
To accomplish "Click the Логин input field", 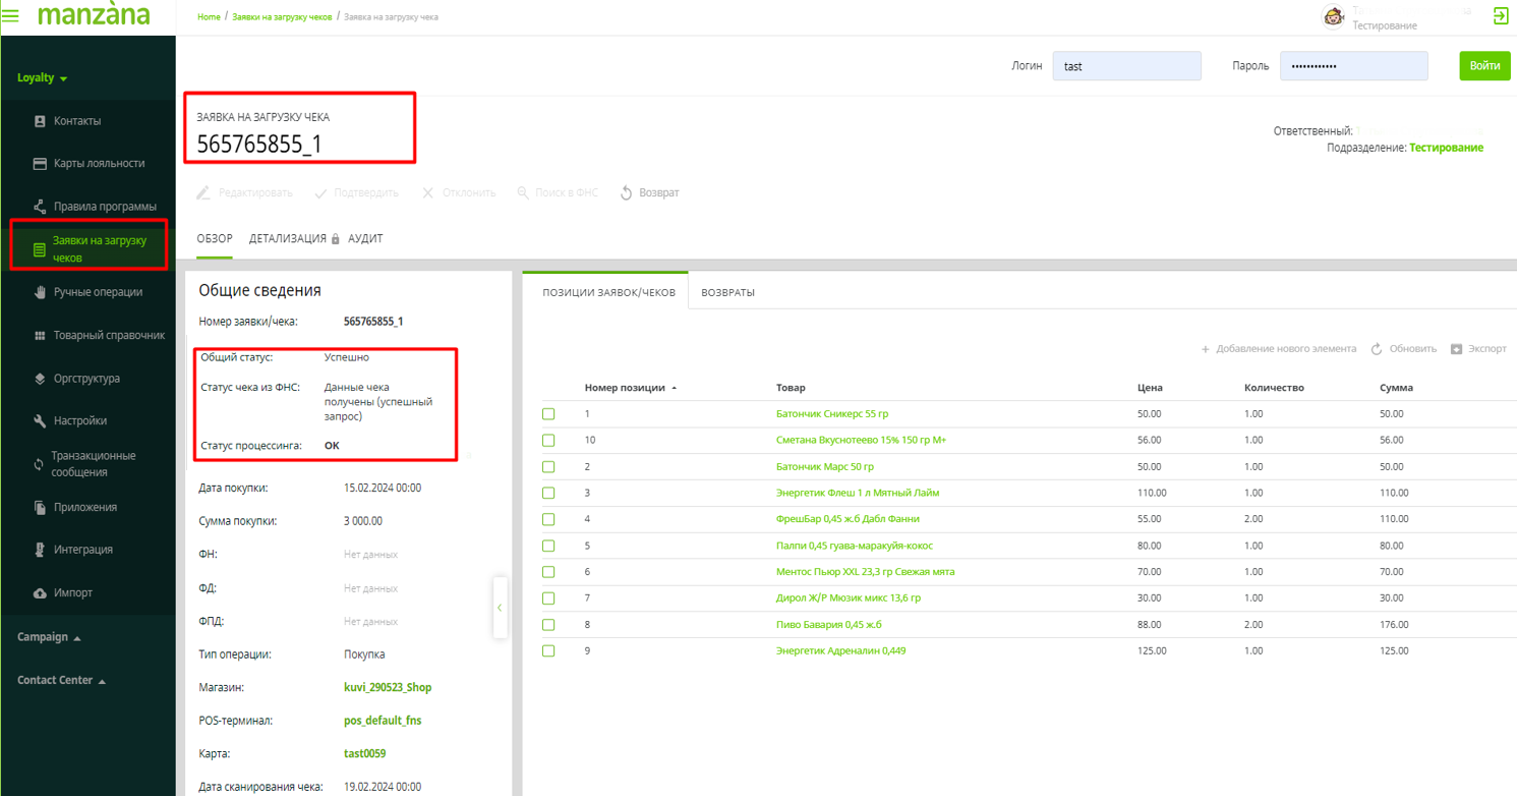I will (1126, 66).
